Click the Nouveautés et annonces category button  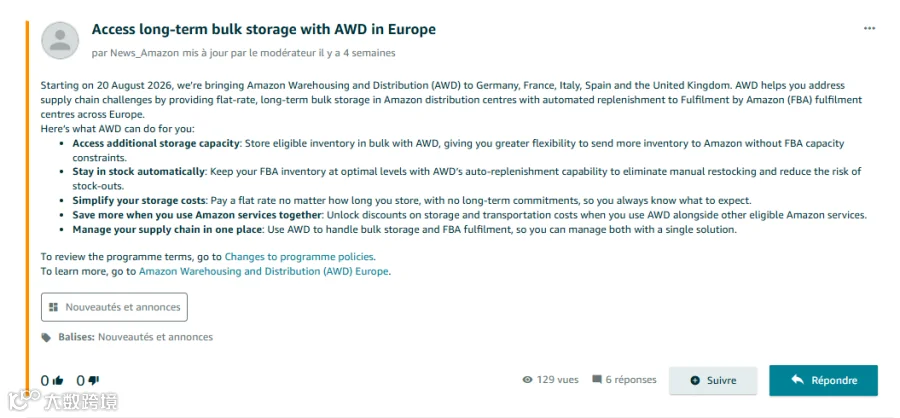pos(114,307)
